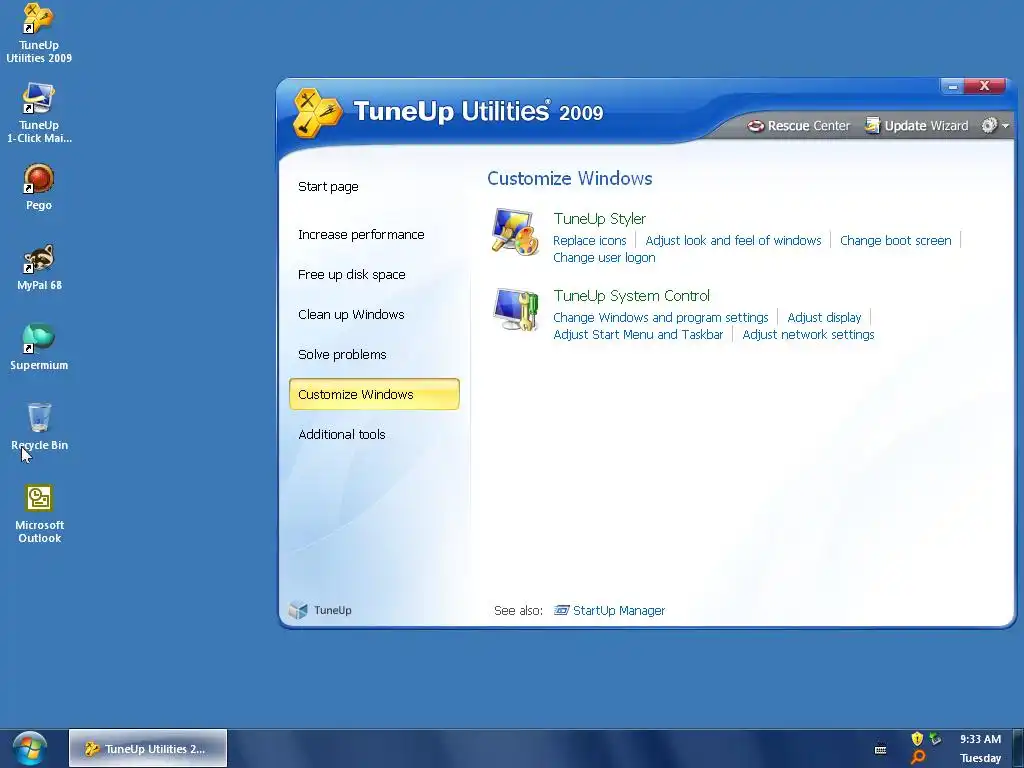Minimize the TuneUp Utilities window
Image resolution: width=1024 pixels, height=768 pixels.
(x=953, y=86)
